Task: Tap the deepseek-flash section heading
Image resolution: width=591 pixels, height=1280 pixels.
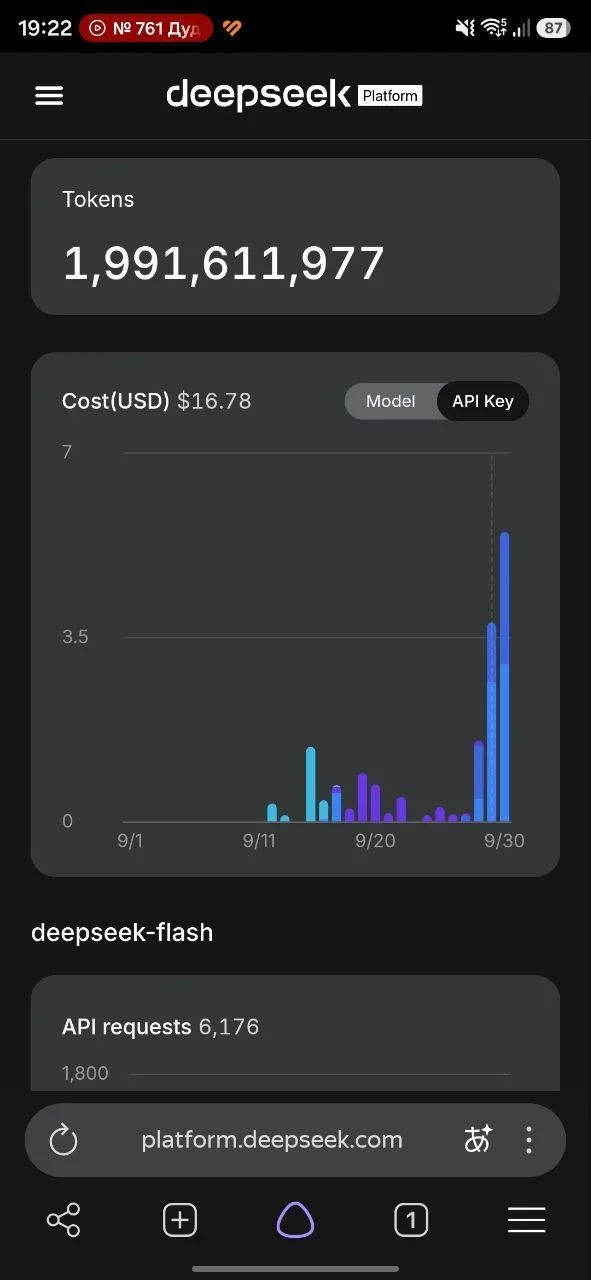Action: (122, 933)
